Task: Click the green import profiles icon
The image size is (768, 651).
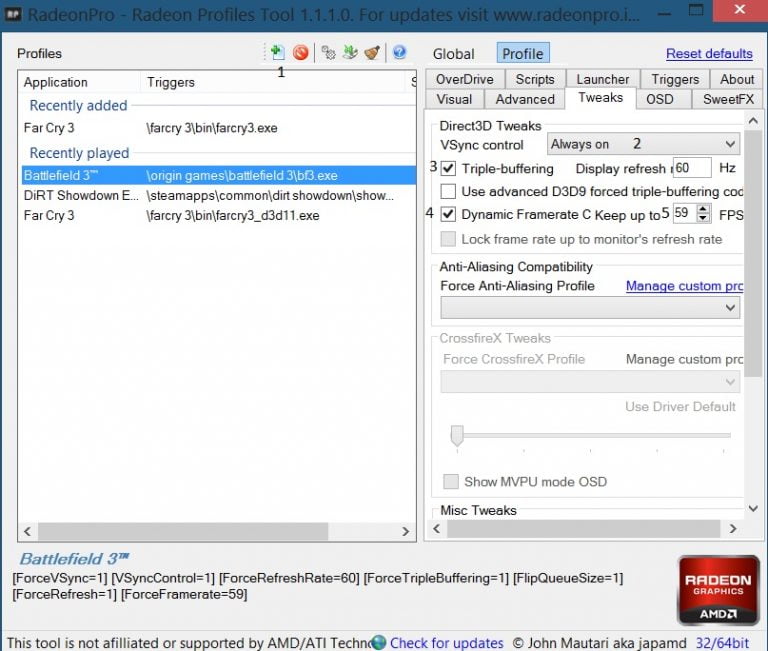Action: pyautogui.click(x=350, y=52)
